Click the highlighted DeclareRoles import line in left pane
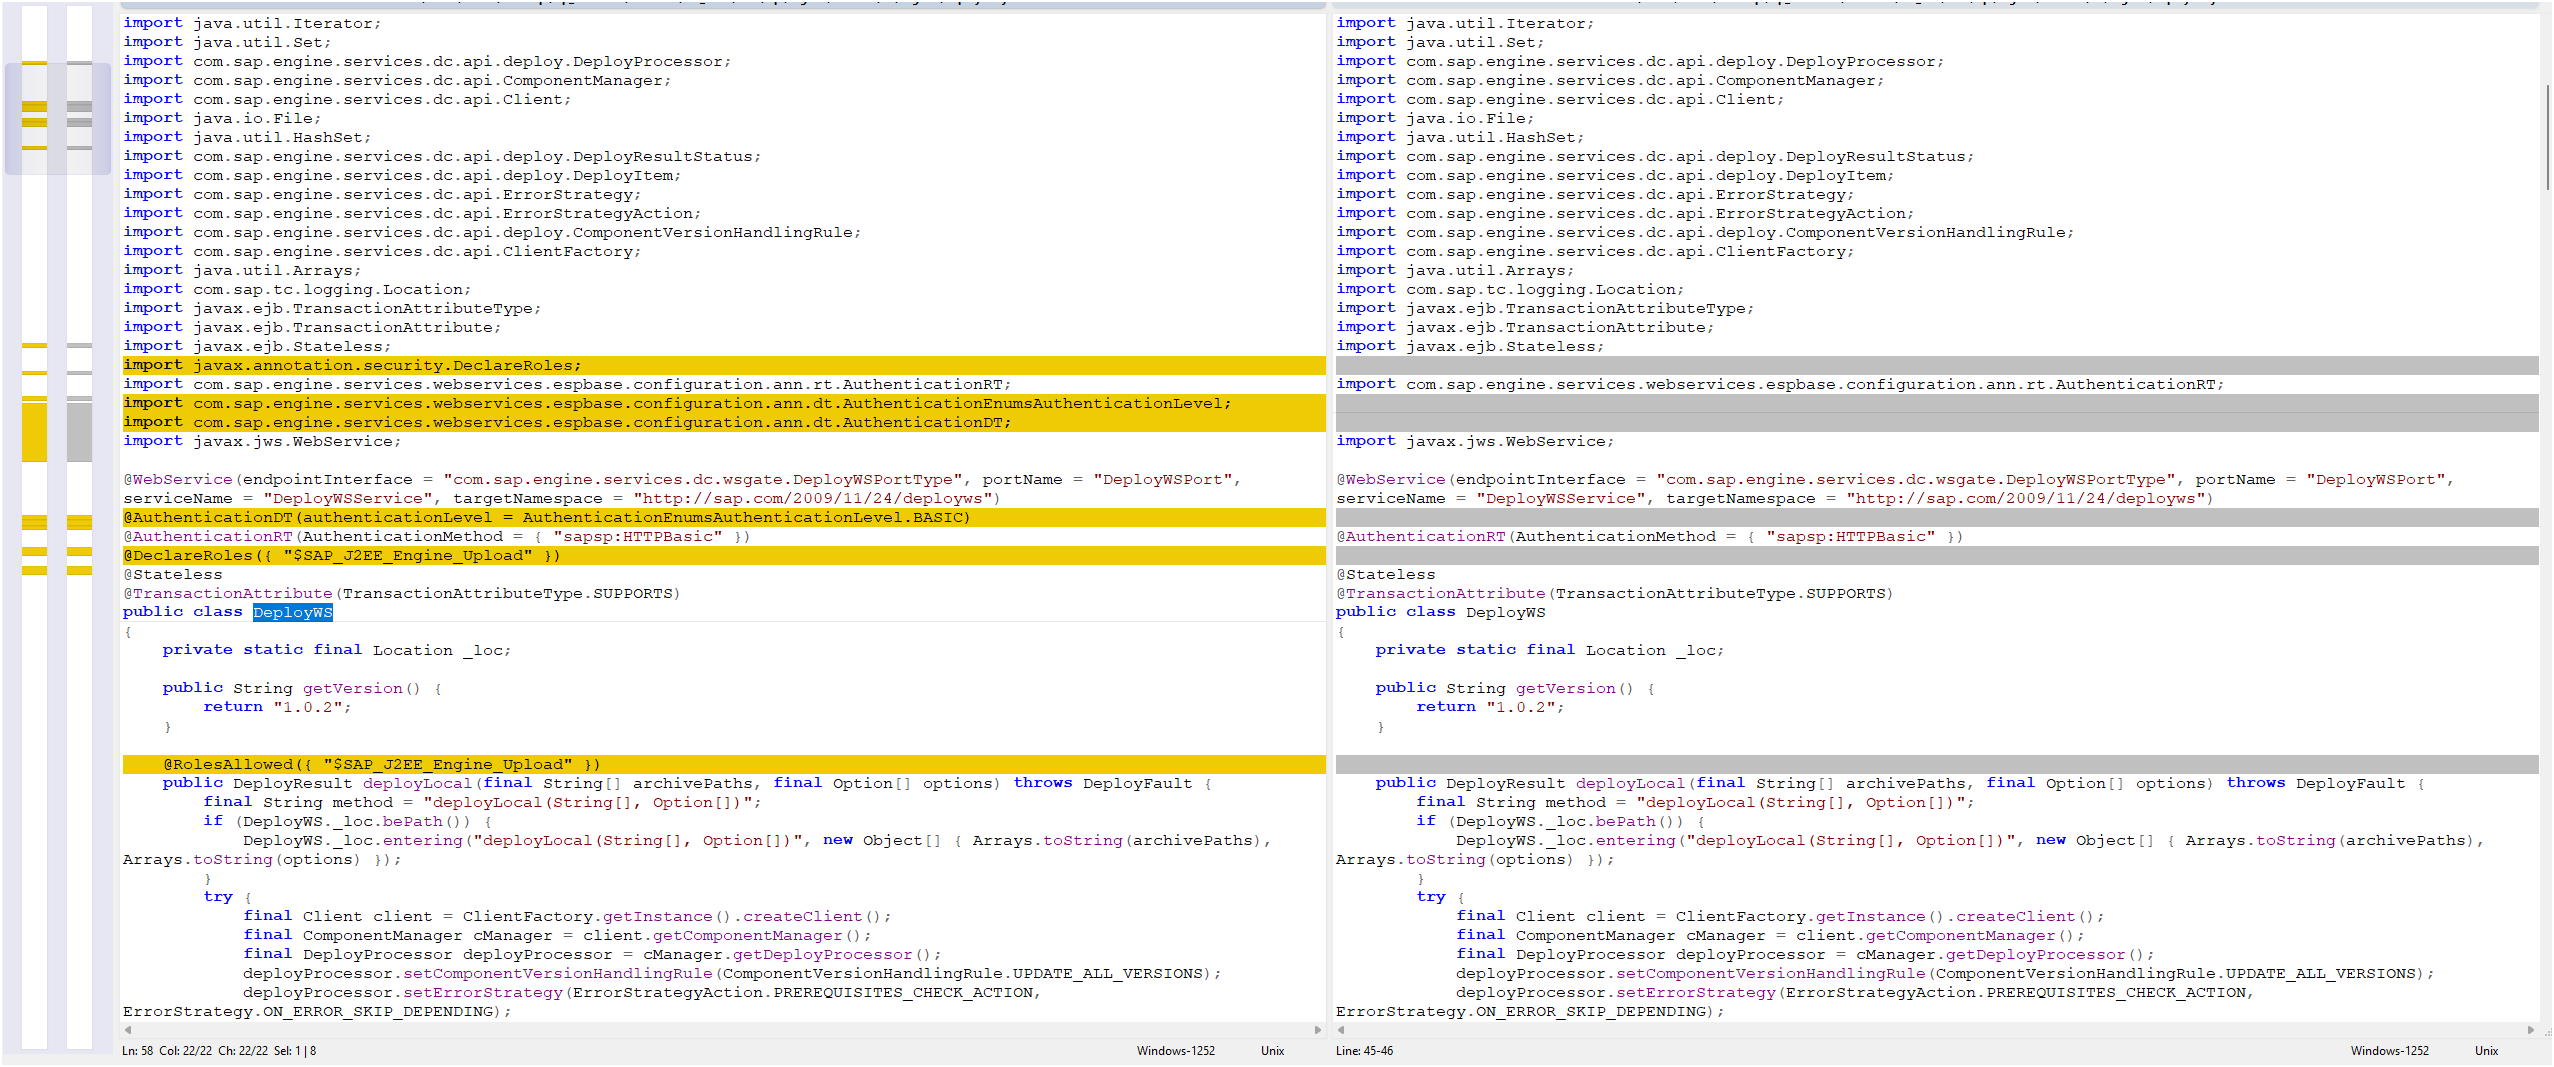Screen dimensions: 2554x1067 [x=724, y=365]
